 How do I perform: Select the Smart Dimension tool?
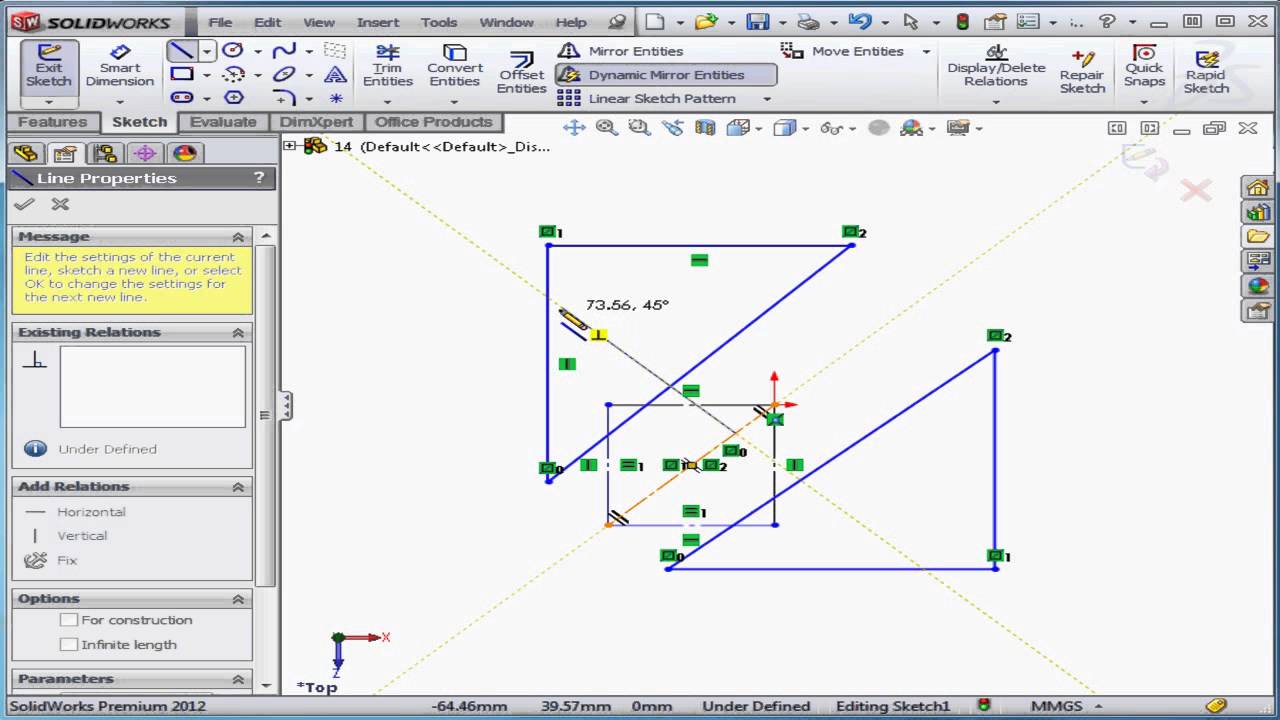119,67
